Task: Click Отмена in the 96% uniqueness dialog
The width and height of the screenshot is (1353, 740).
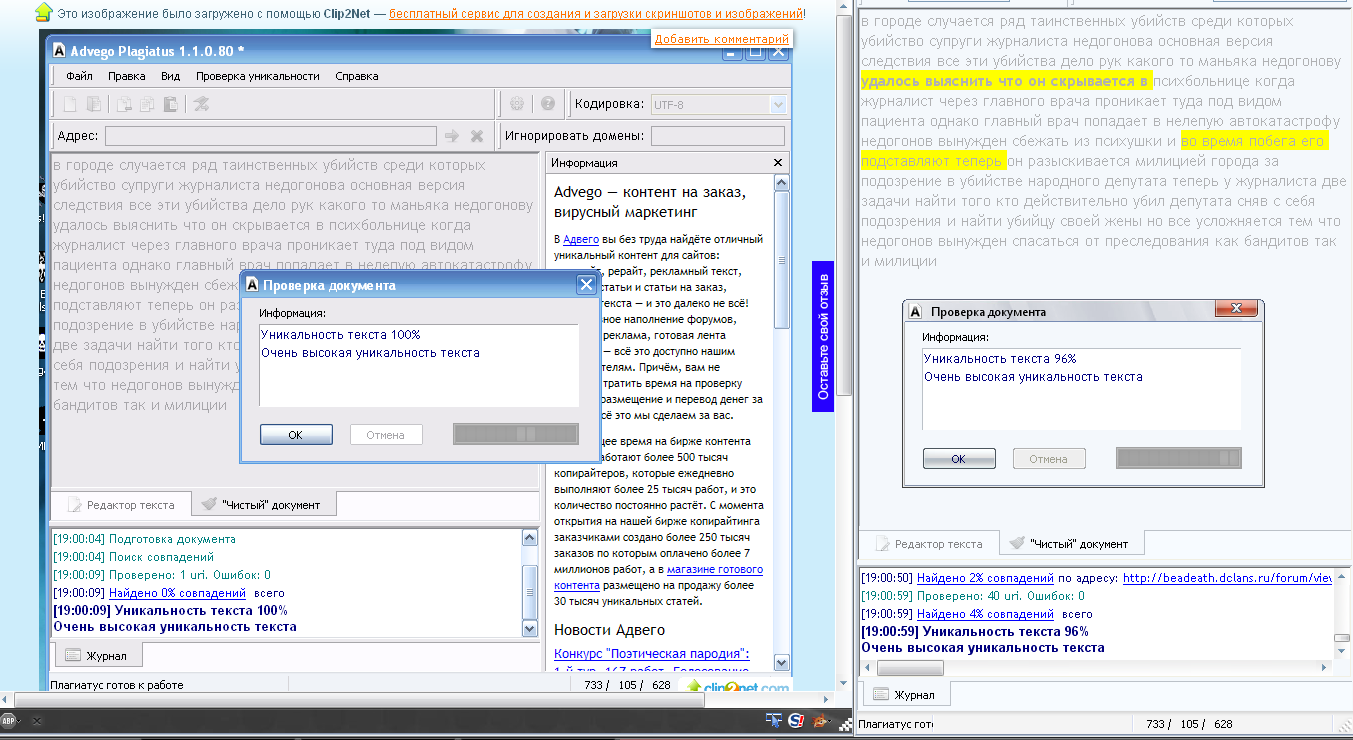Action: [1049, 459]
